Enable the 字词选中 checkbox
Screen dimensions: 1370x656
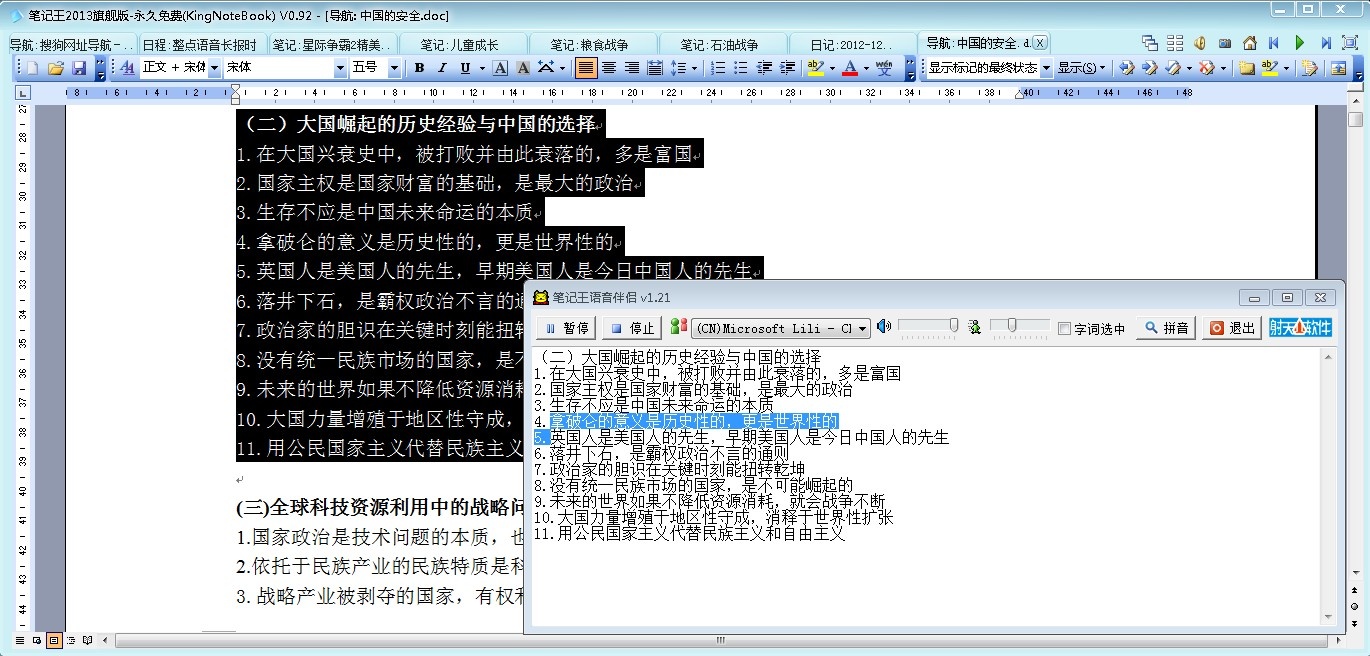click(x=1064, y=328)
